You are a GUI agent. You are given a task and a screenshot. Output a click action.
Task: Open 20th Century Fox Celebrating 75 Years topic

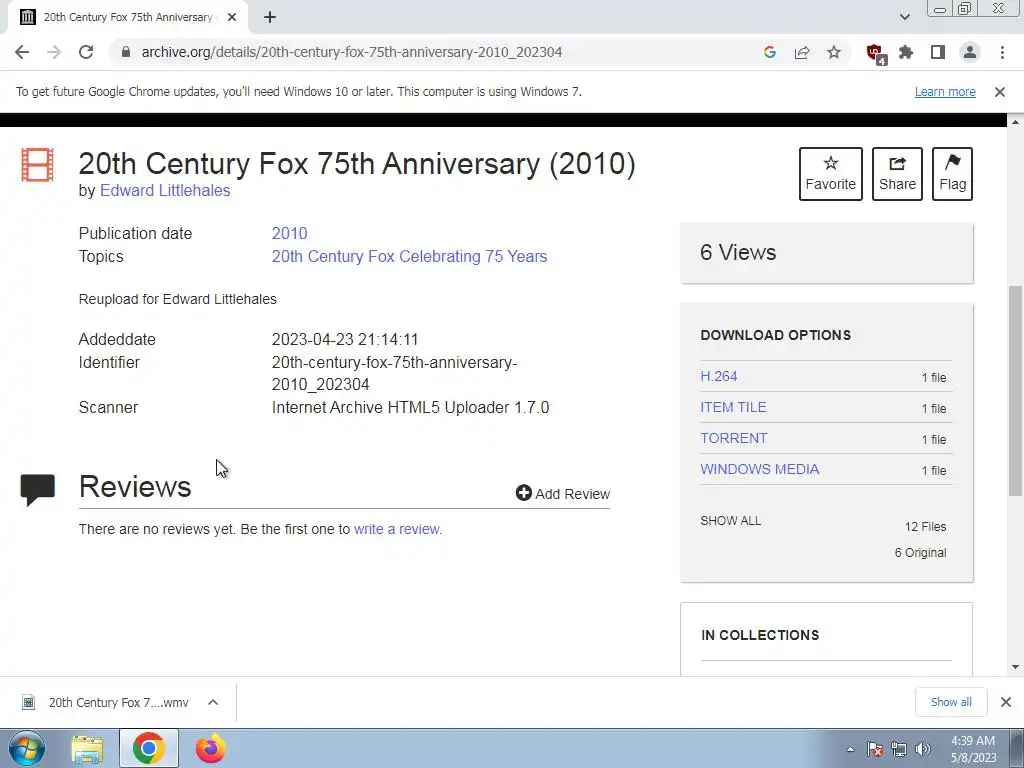tap(409, 257)
